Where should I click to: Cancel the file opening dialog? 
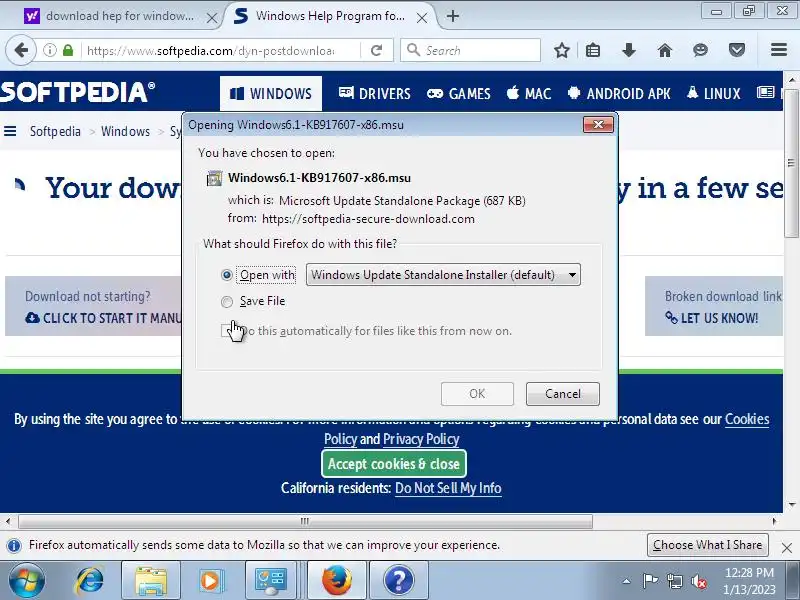563,394
